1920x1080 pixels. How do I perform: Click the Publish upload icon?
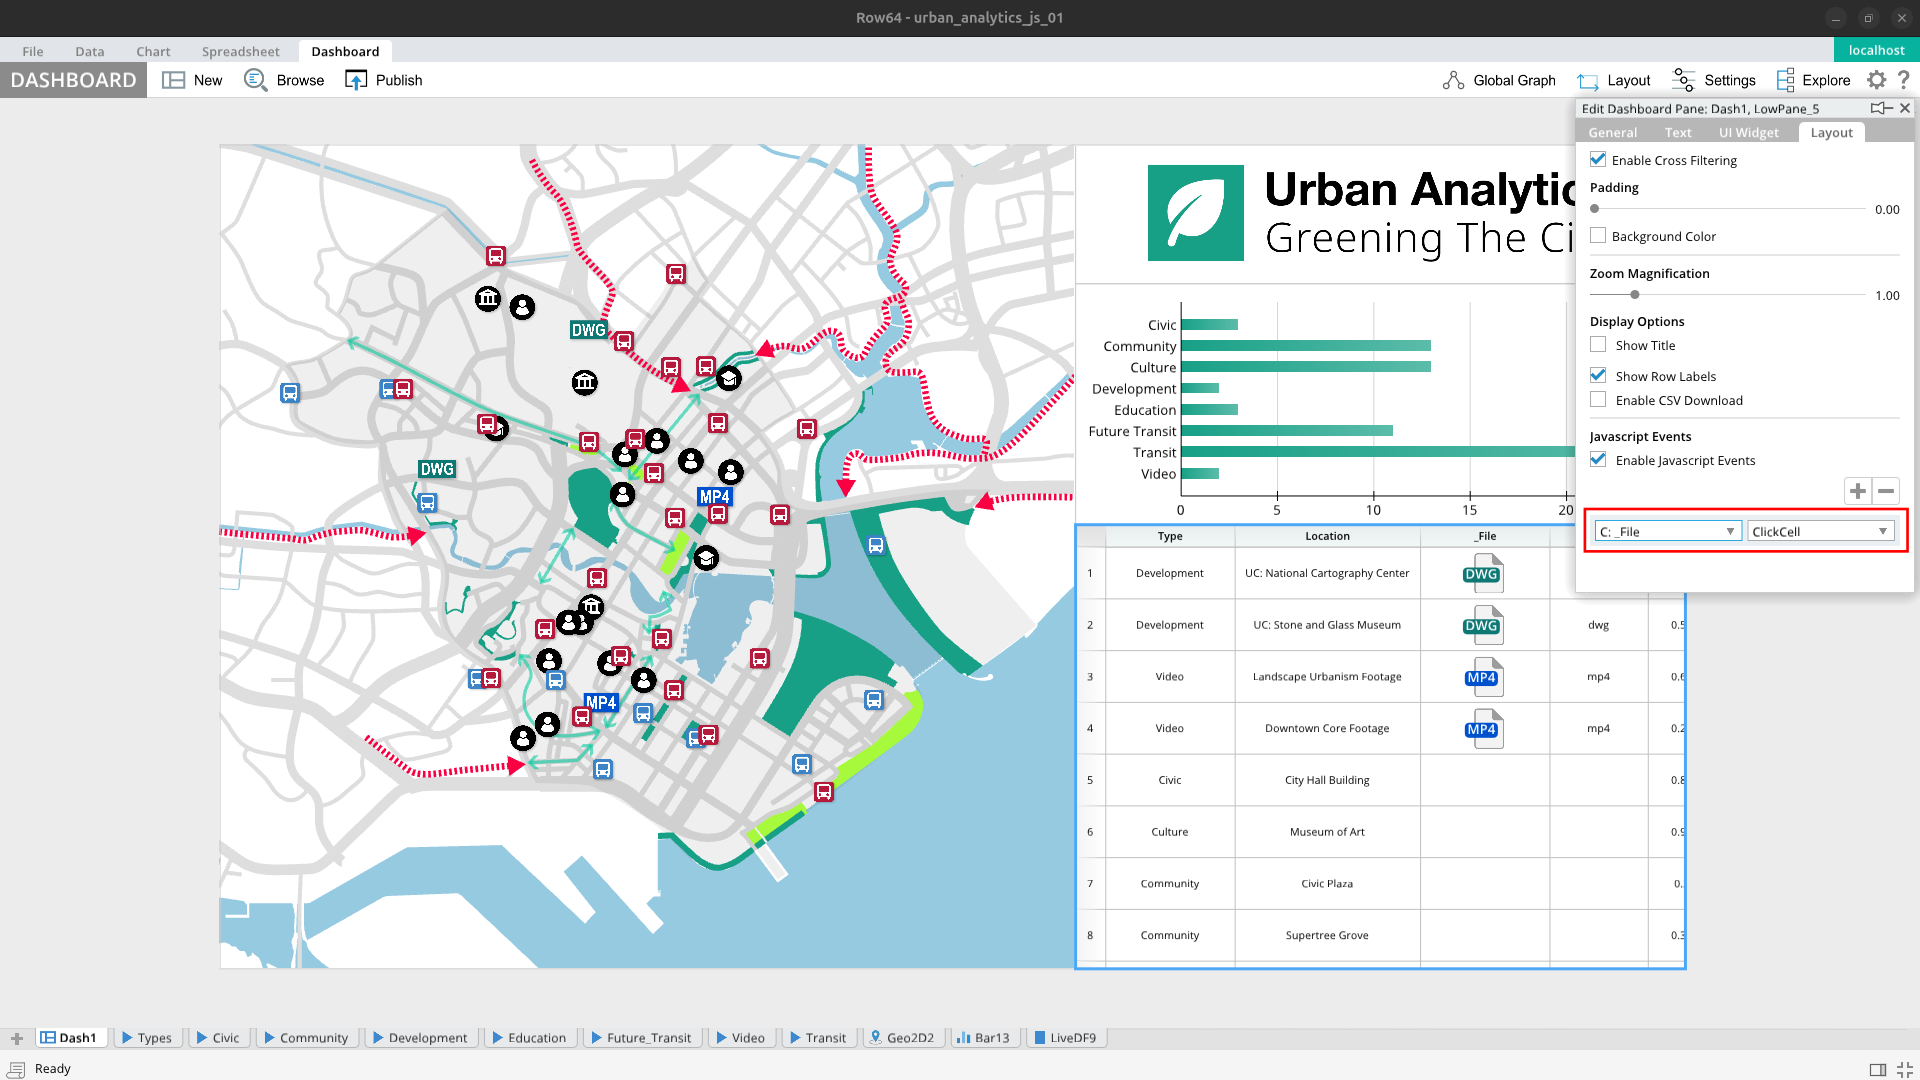point(356,80)
